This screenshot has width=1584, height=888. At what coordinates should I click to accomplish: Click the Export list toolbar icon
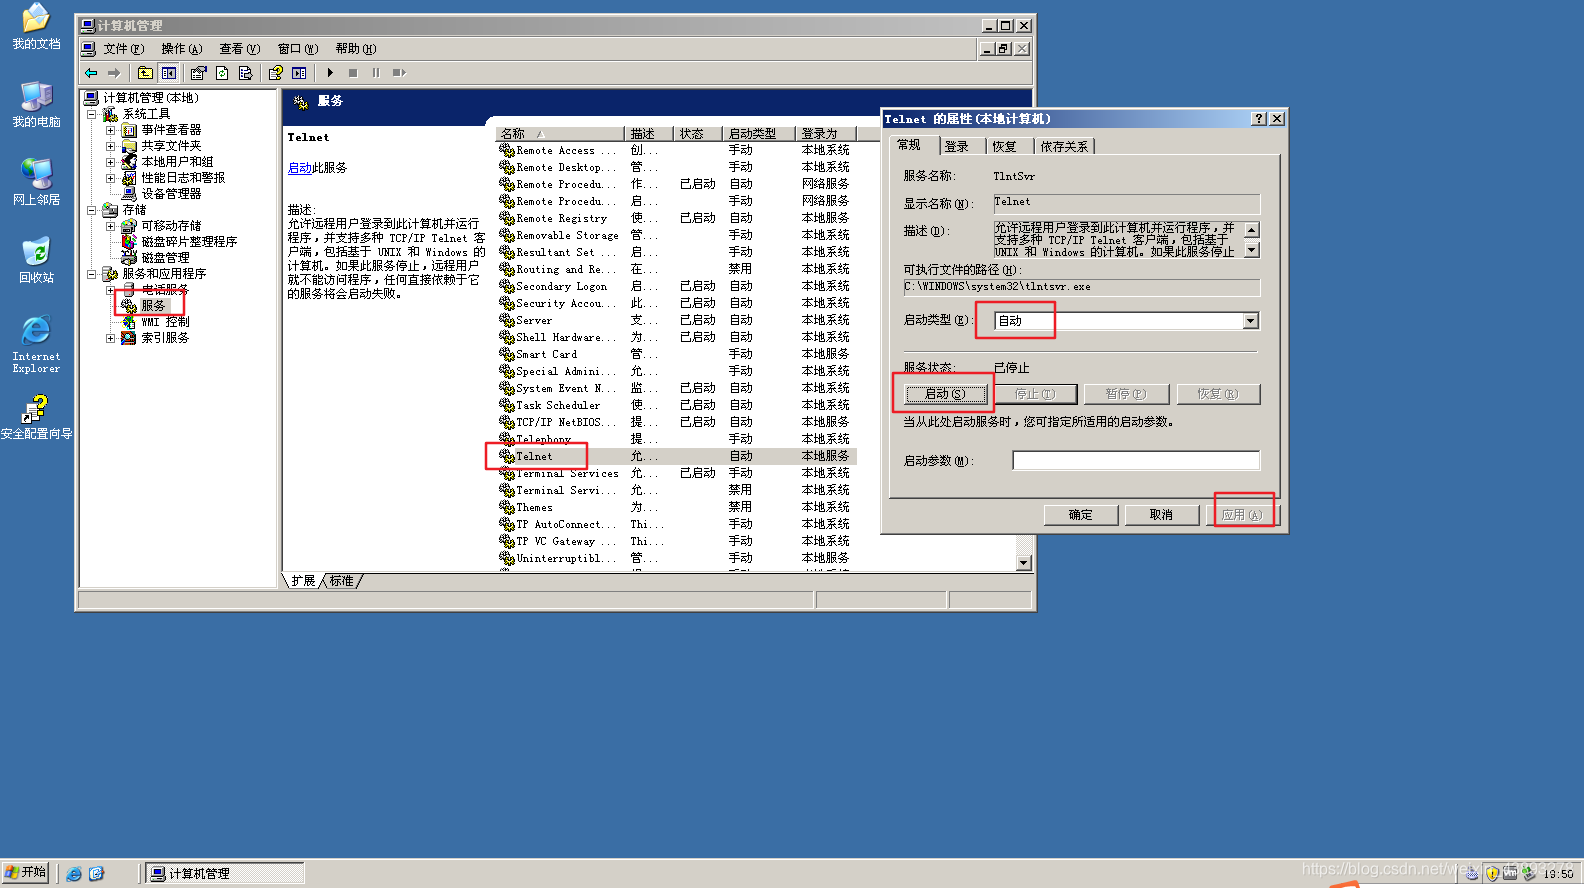pos(245,73)
